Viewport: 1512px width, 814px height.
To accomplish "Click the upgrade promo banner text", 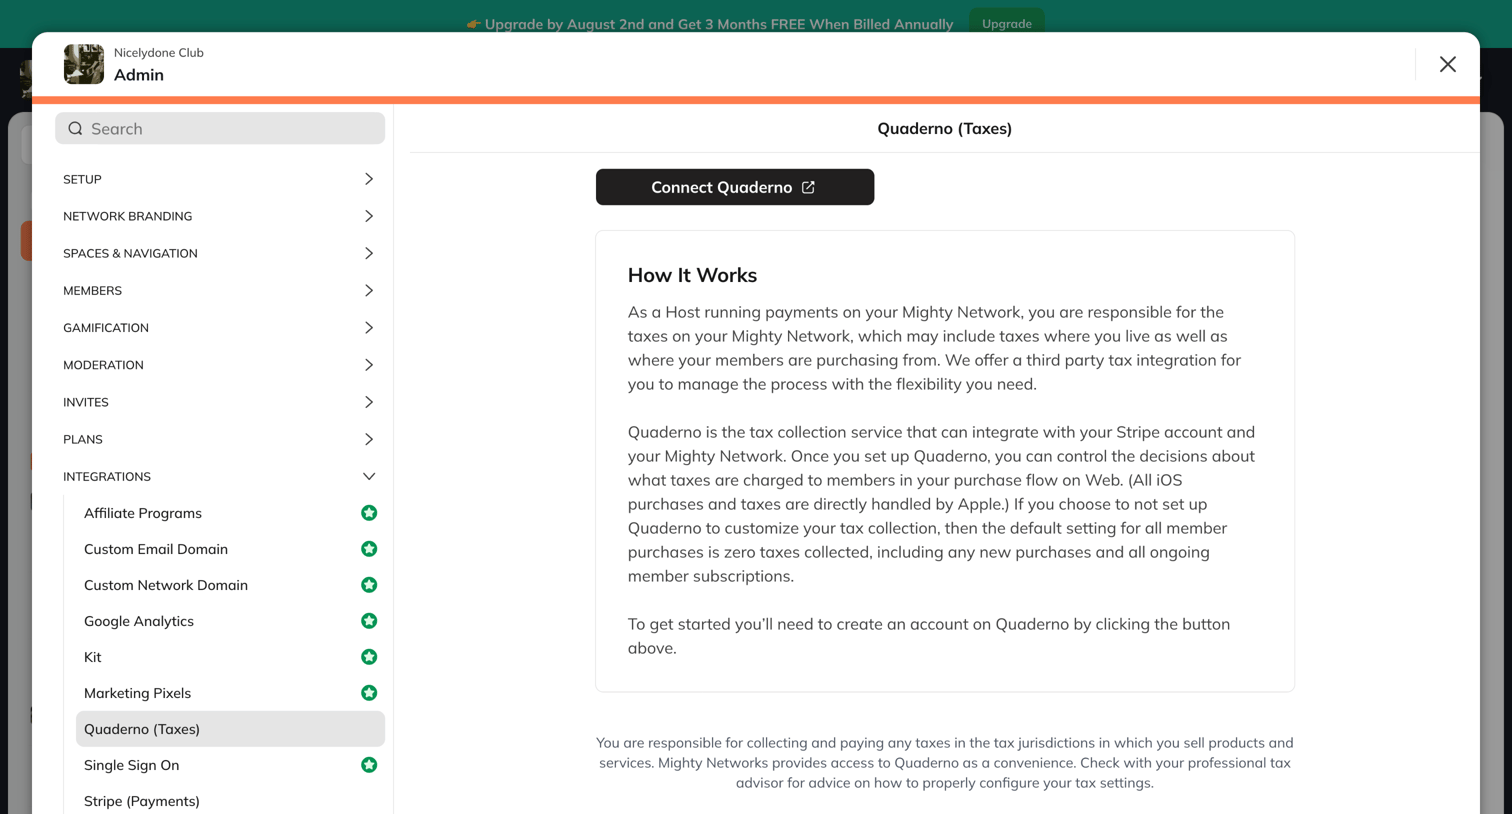I will [x=709, y=24].
